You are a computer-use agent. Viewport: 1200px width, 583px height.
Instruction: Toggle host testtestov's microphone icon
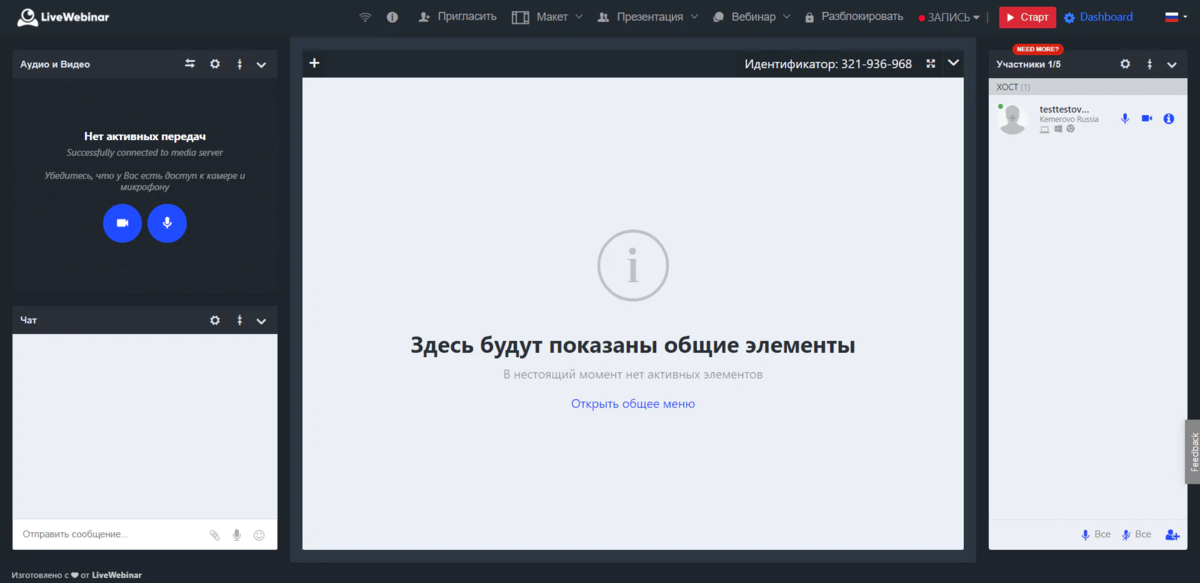[1125, 119]
